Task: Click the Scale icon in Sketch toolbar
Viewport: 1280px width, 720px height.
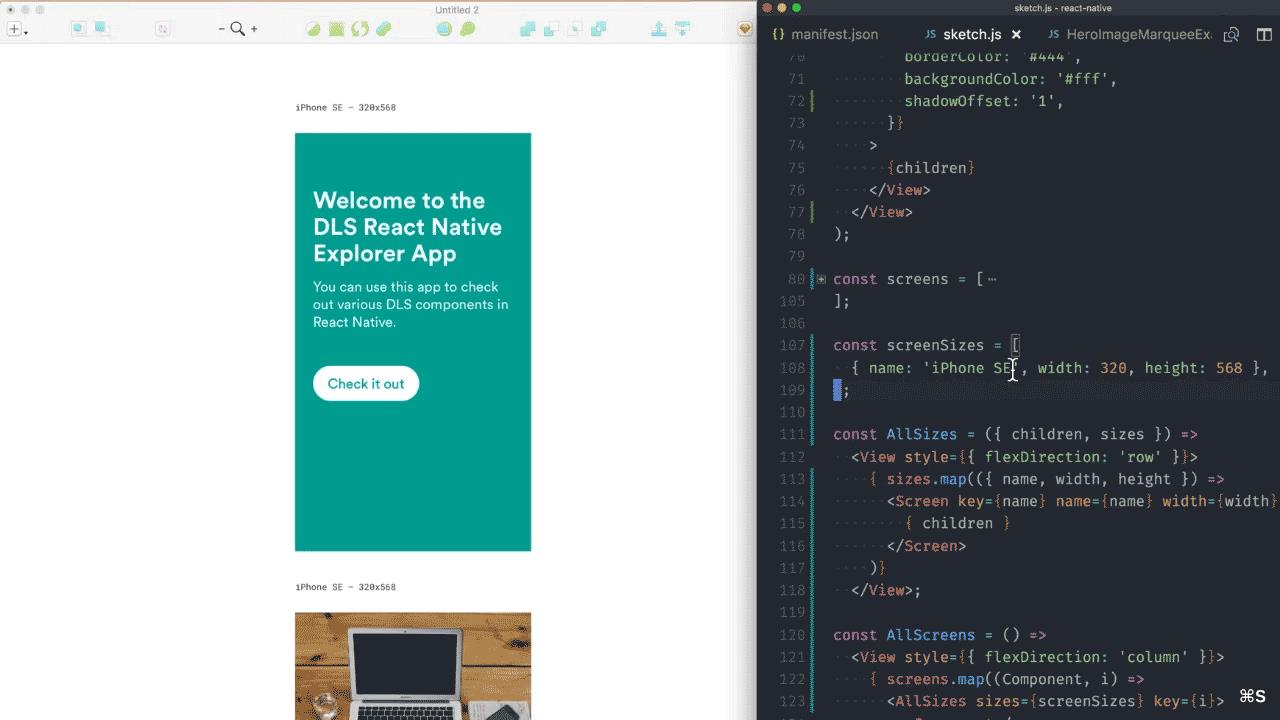Action: tap(467, 29)
